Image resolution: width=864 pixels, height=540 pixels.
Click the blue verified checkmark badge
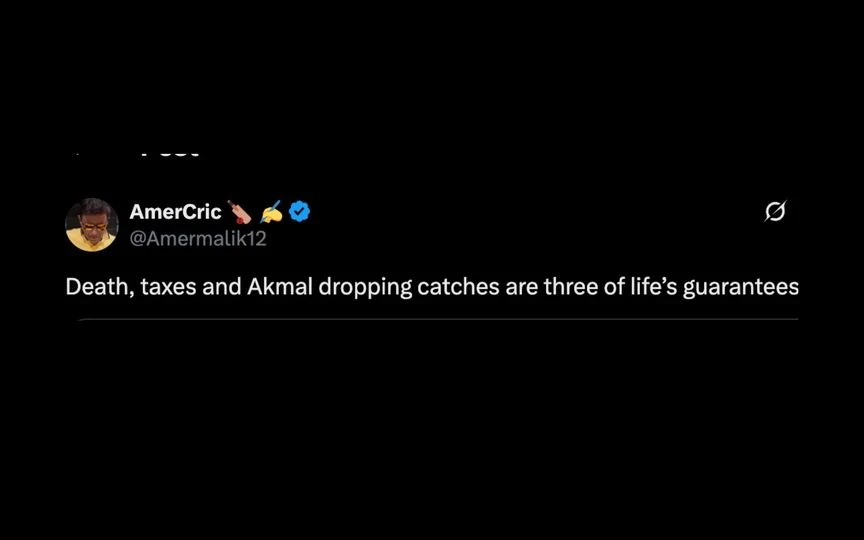point(299,212)
